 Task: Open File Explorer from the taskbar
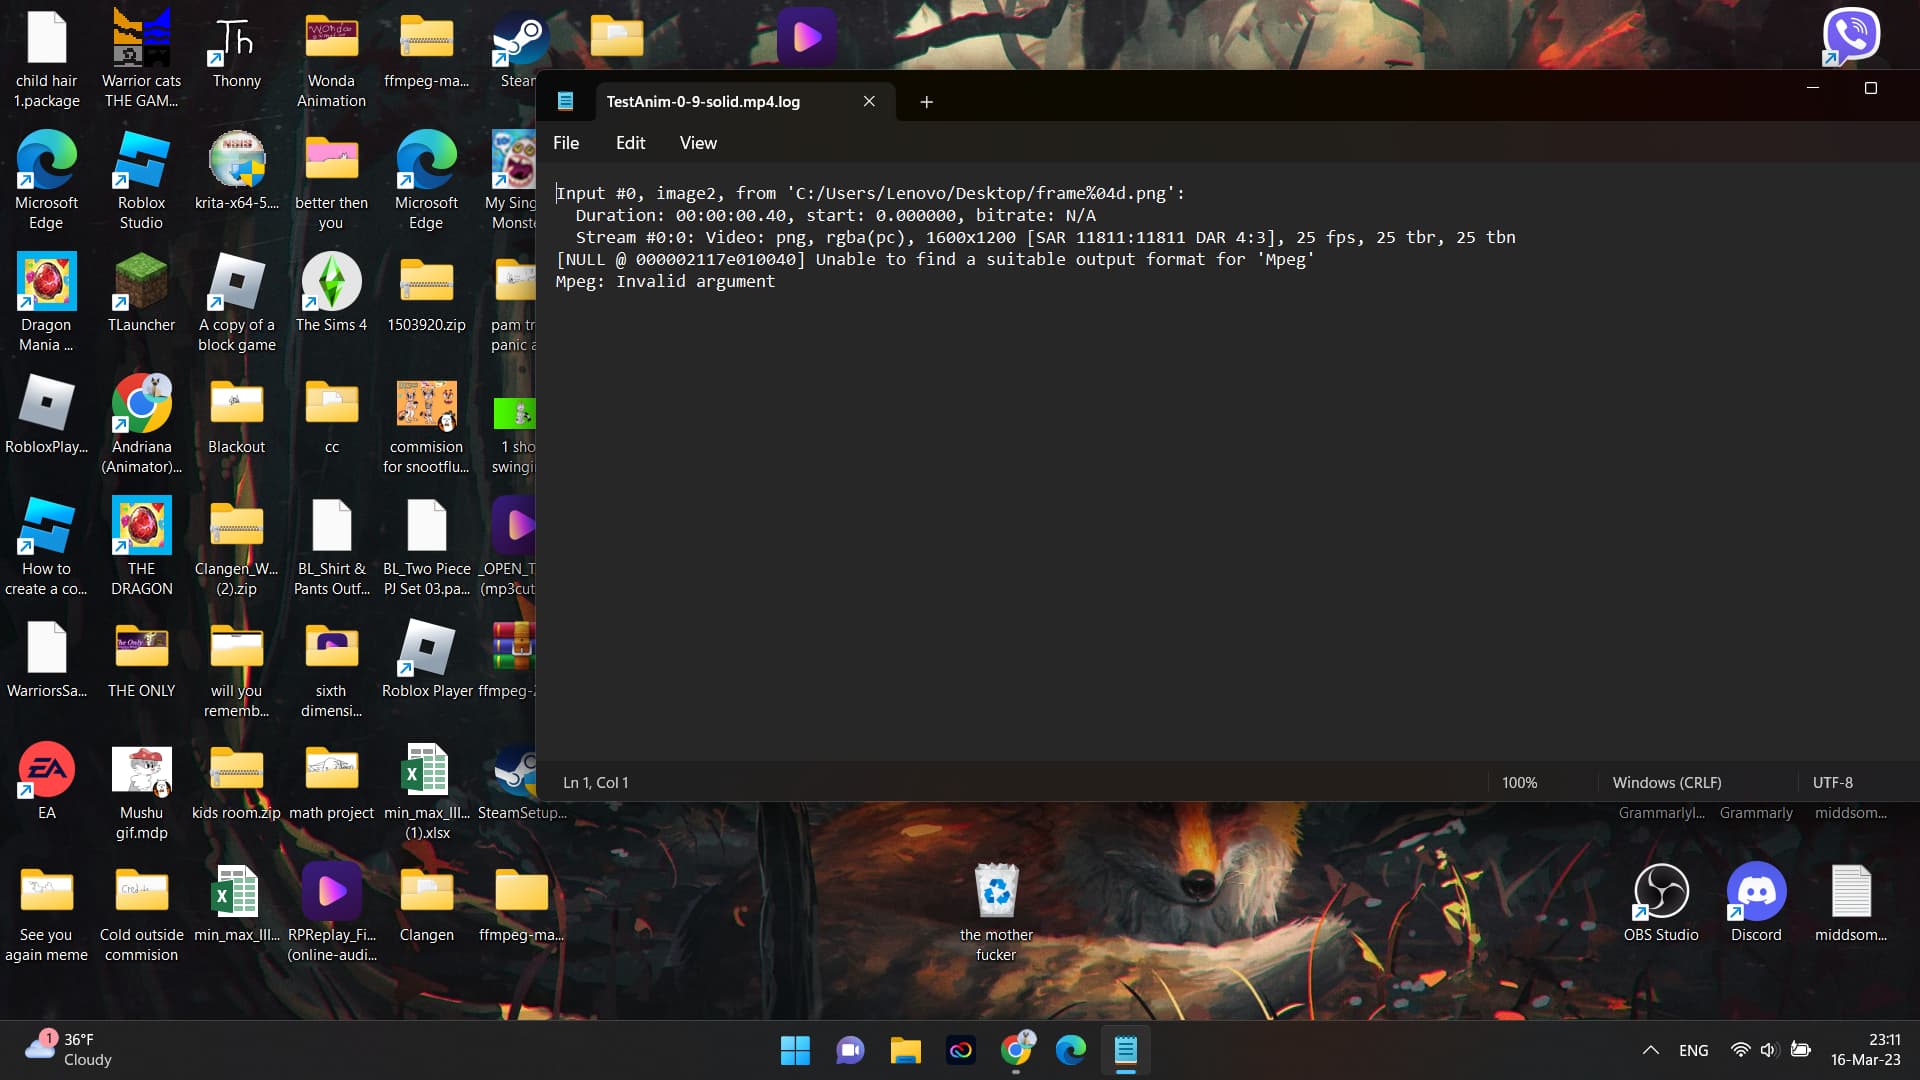click(905, 1050)
